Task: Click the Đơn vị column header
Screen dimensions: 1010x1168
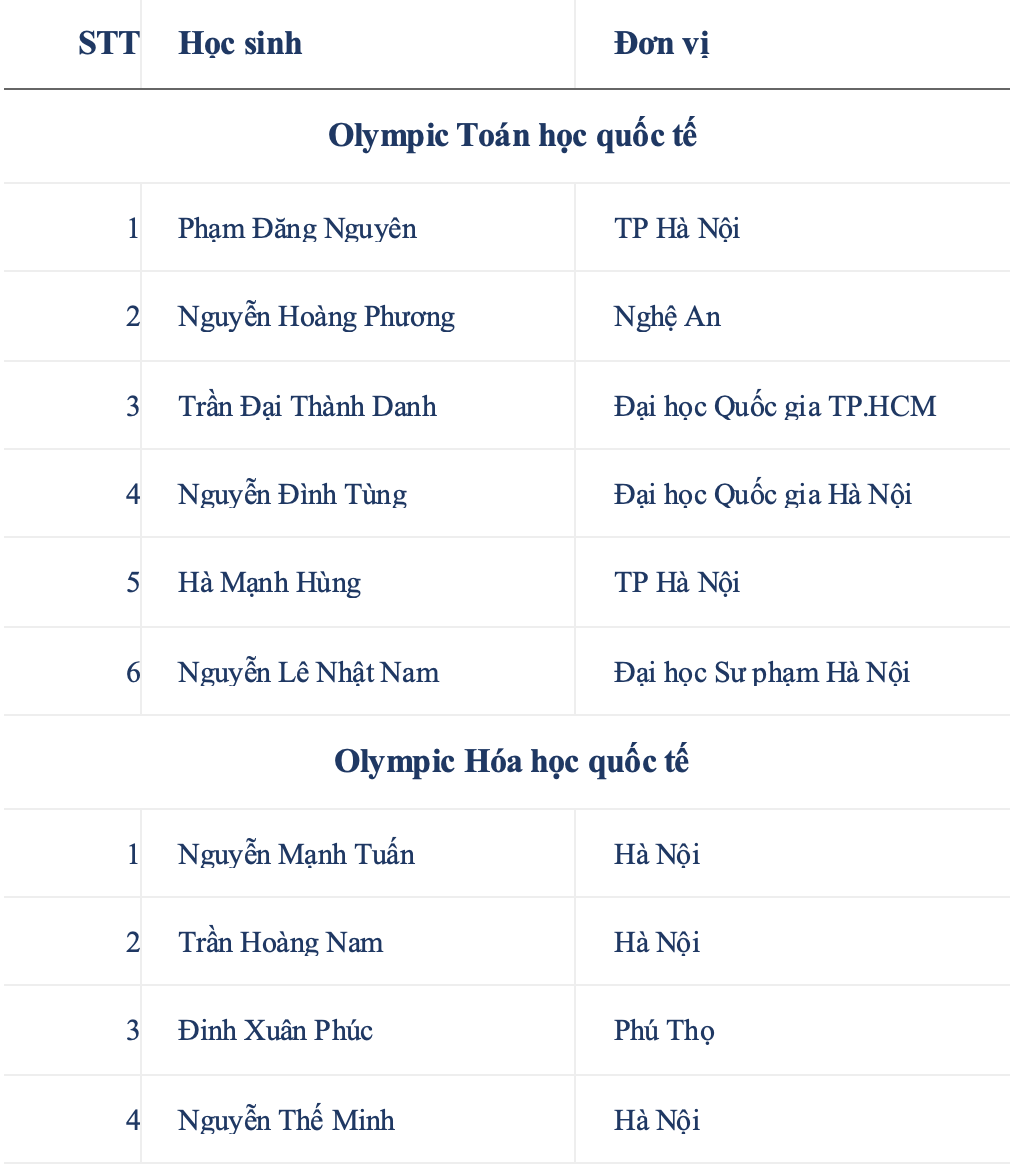Action: point(662,43)
